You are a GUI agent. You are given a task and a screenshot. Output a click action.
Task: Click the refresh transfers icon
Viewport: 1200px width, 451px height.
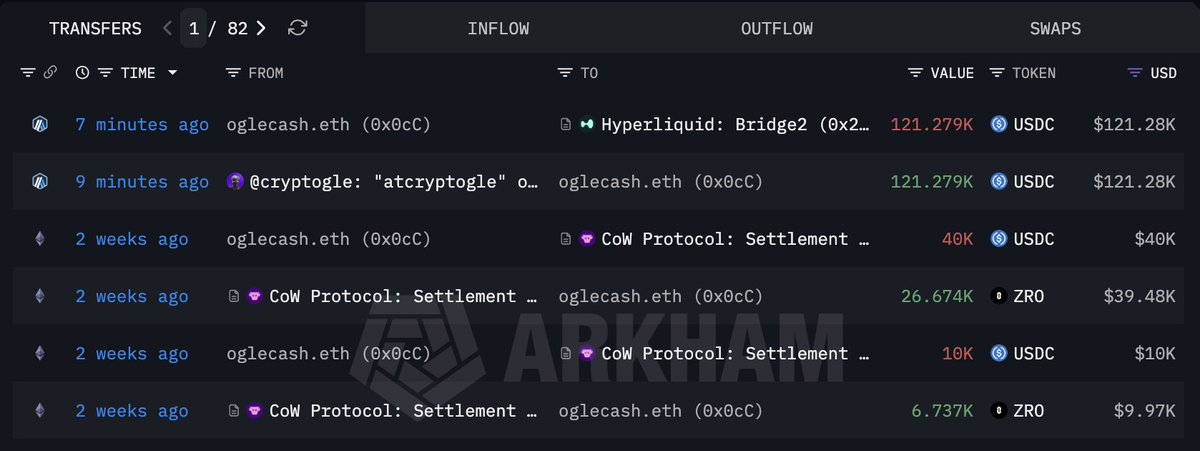coord(297,28)
